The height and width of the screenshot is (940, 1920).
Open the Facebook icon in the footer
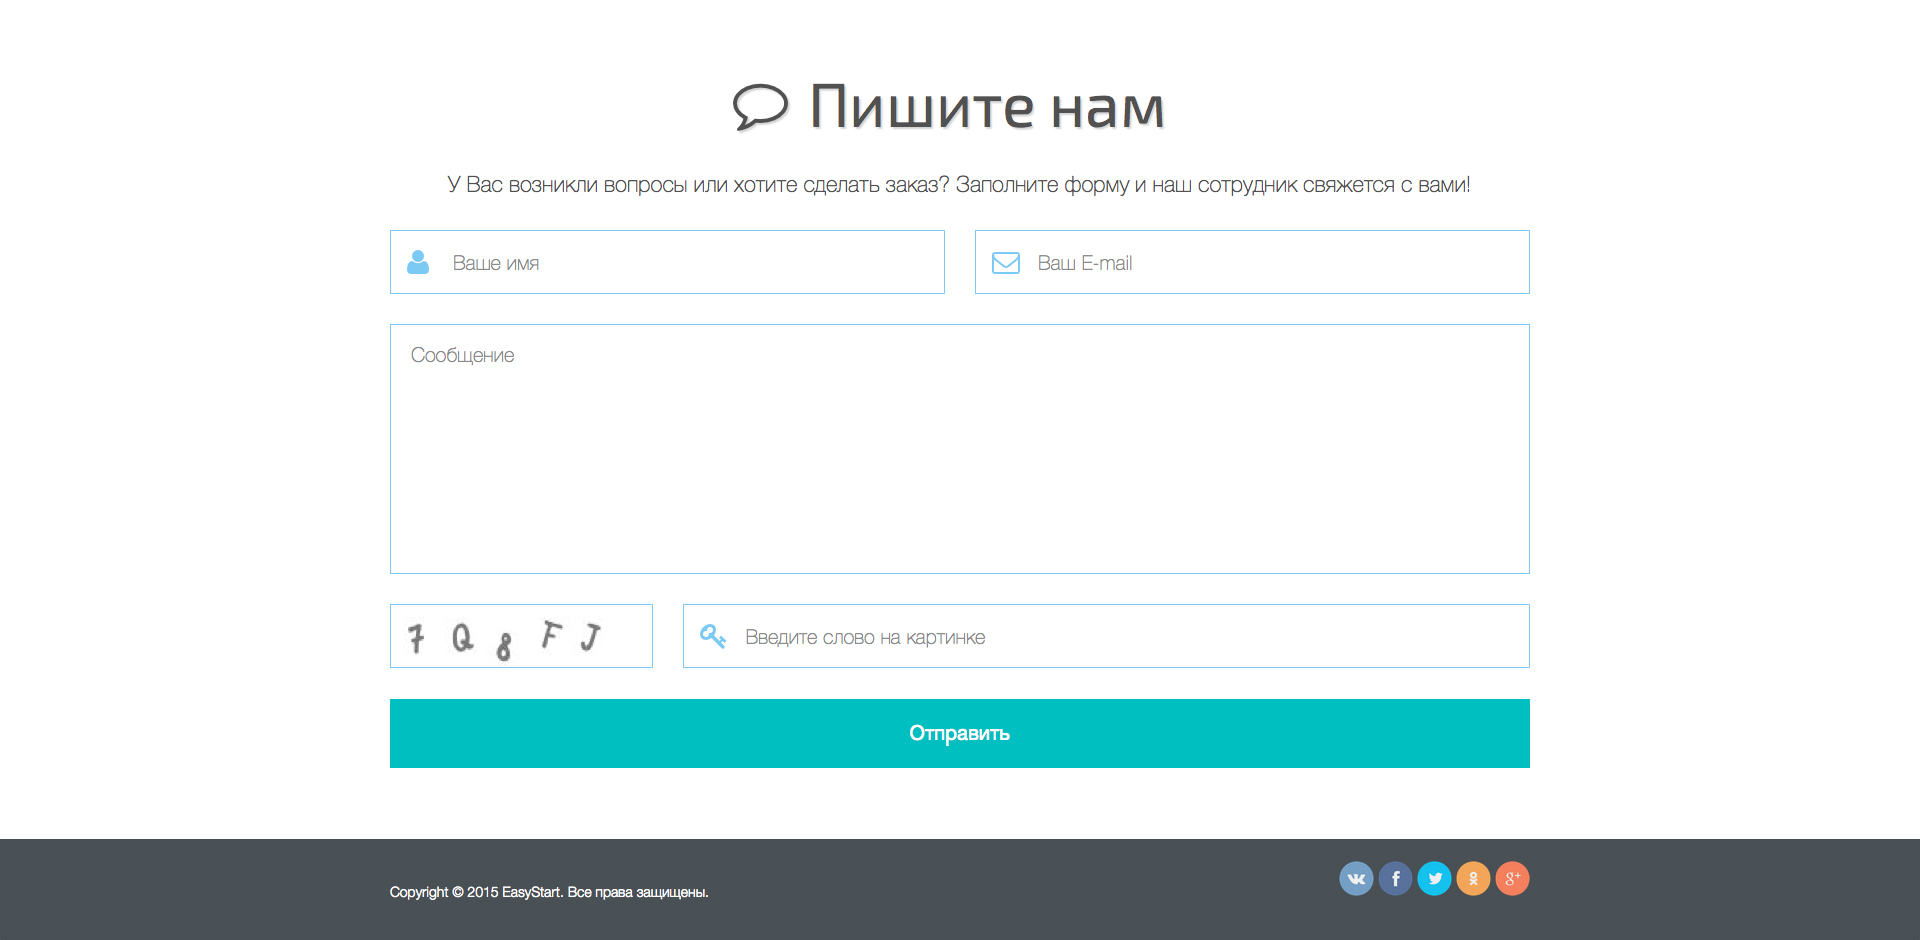(x=1395, y=879)
